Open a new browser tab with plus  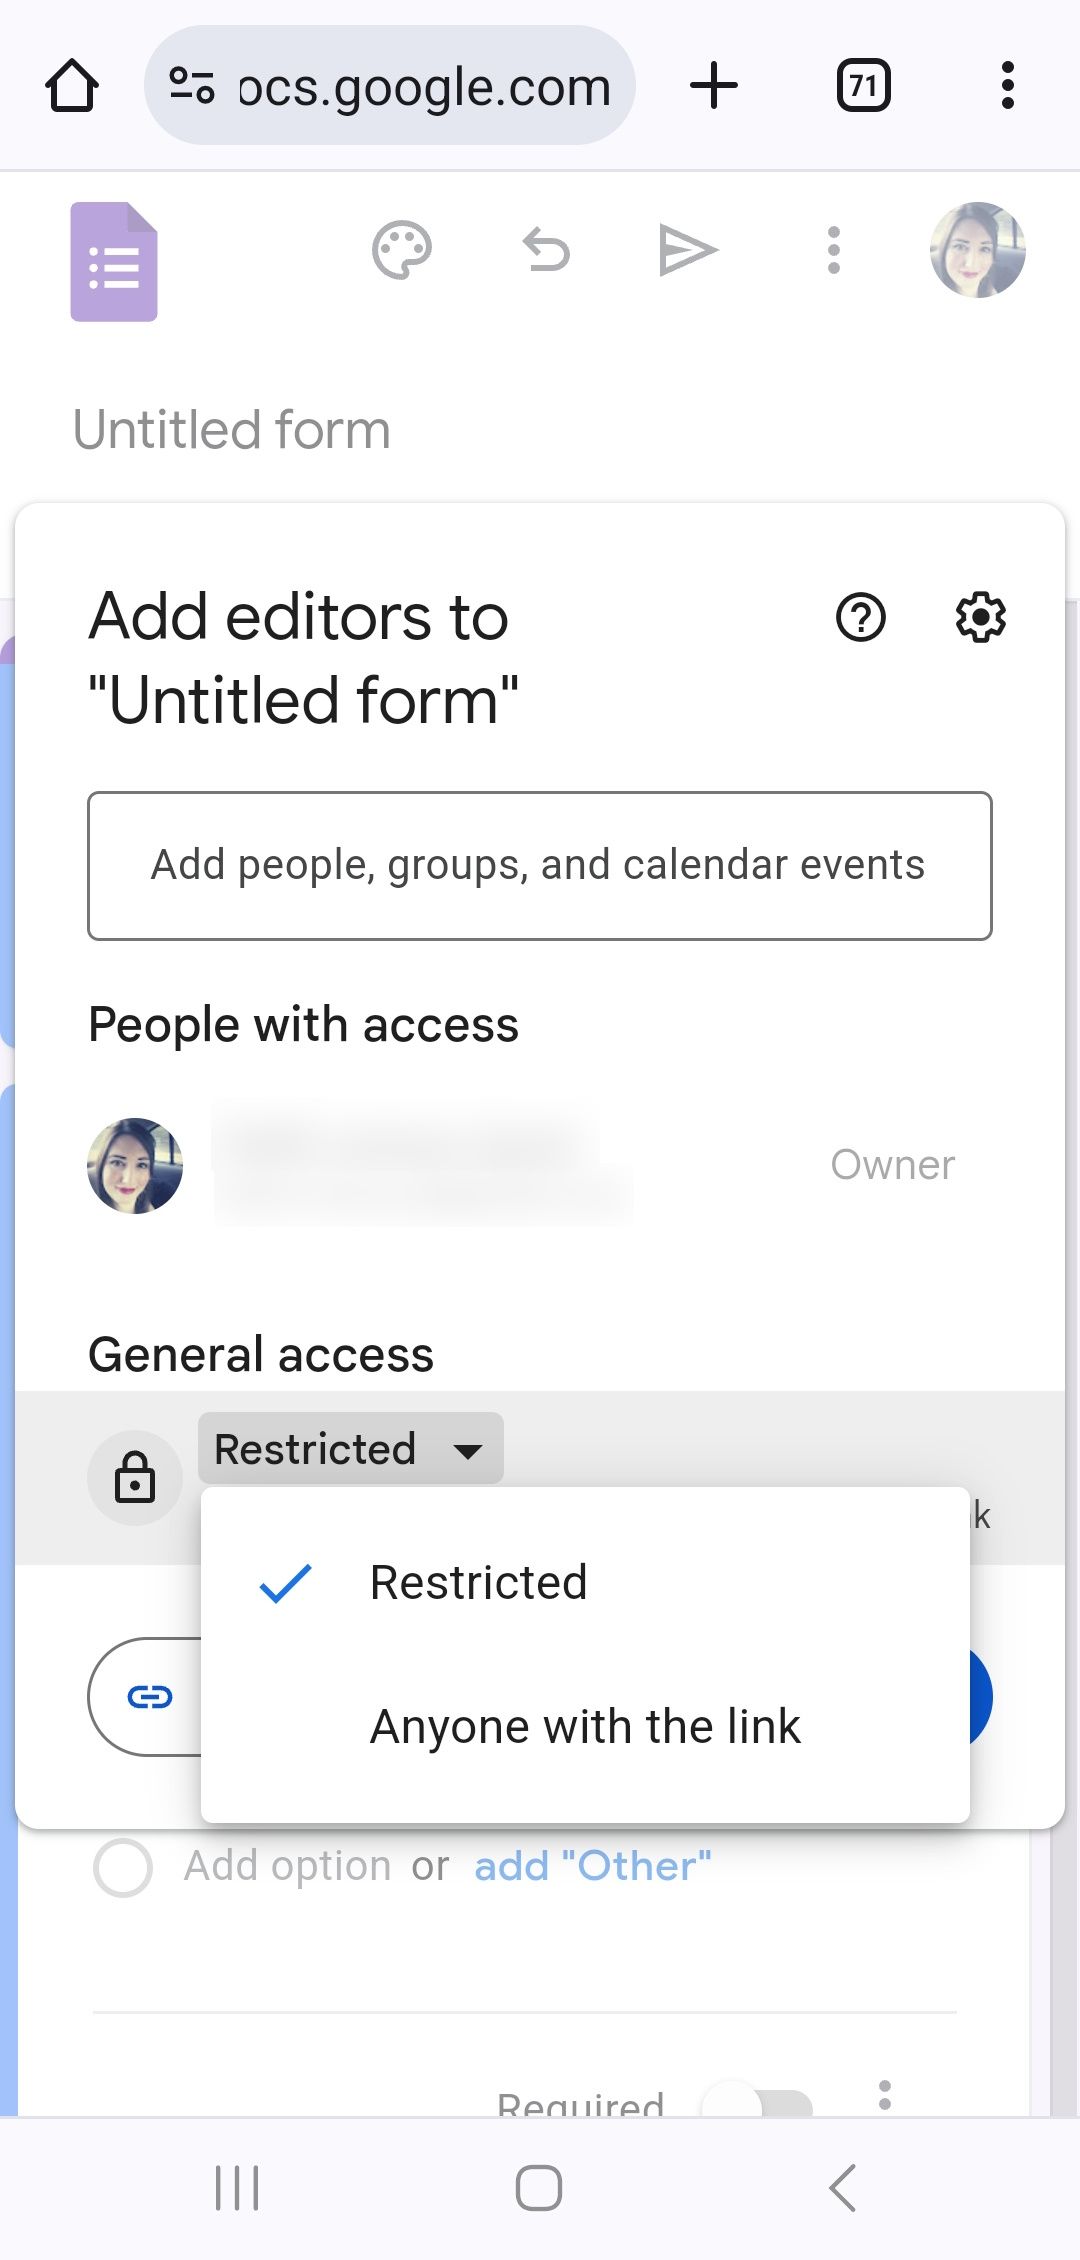tap(714, 86)
